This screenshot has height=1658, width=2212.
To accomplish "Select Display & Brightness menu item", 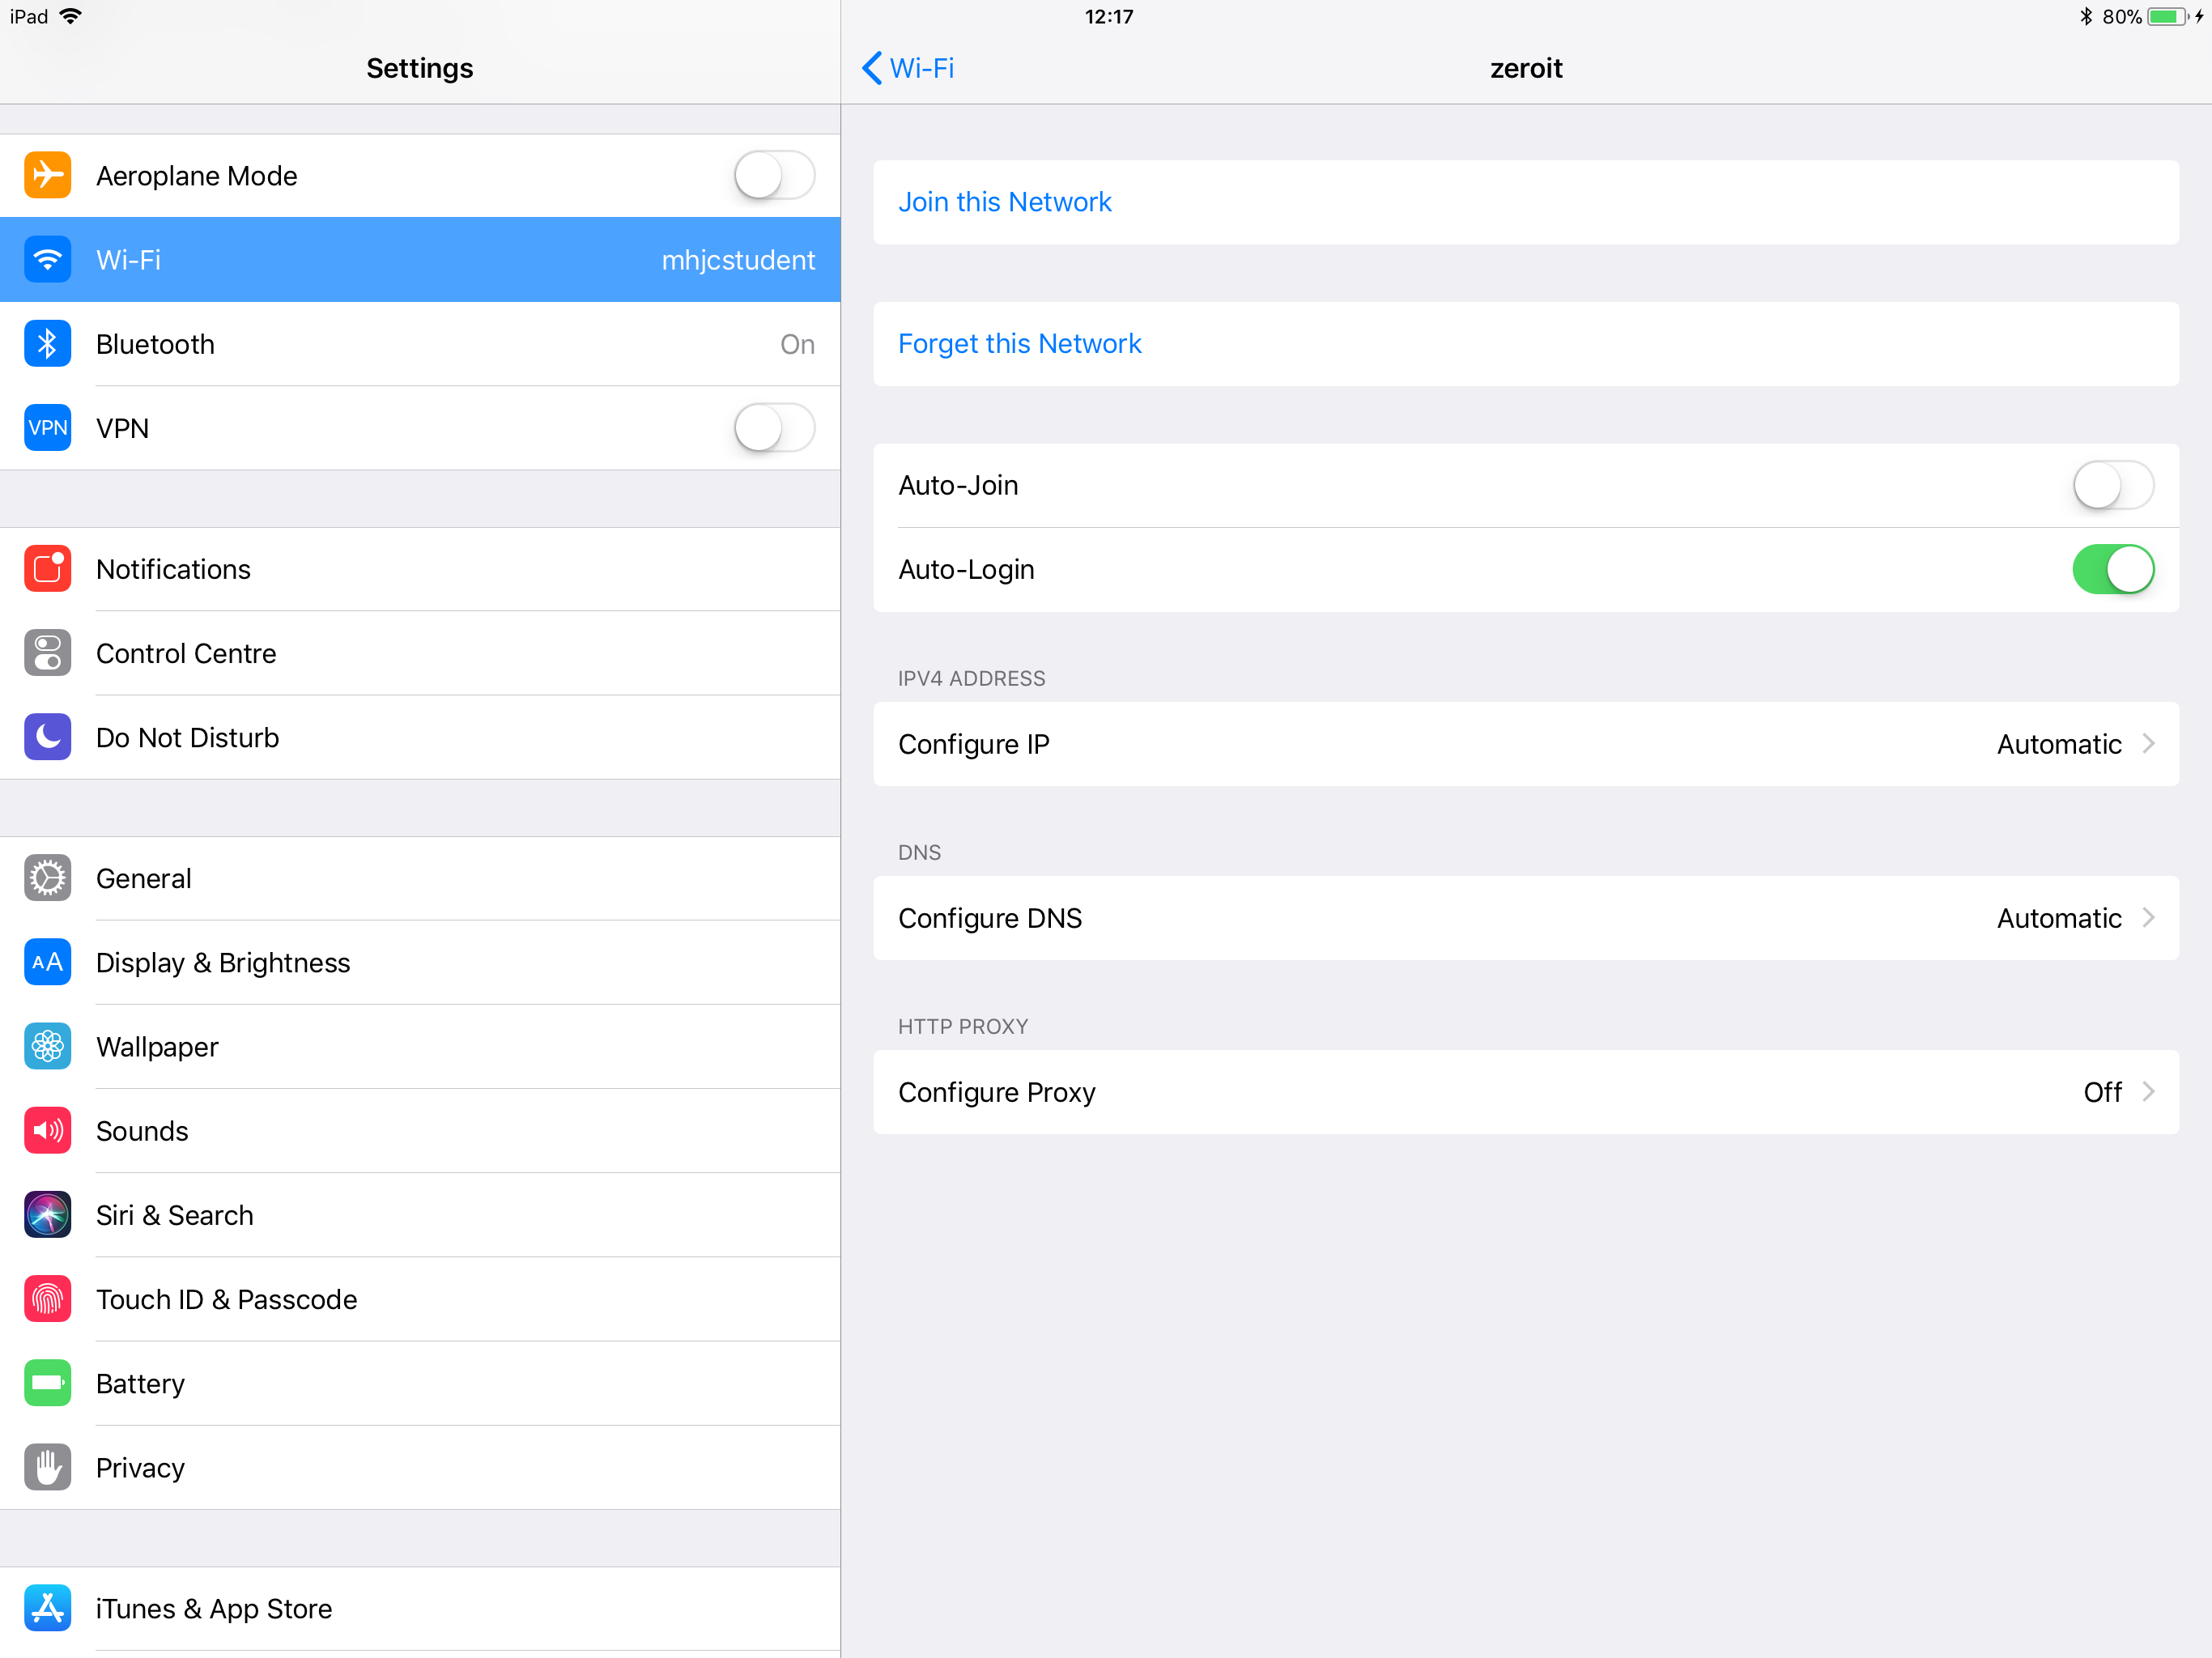I will [223, 962].
